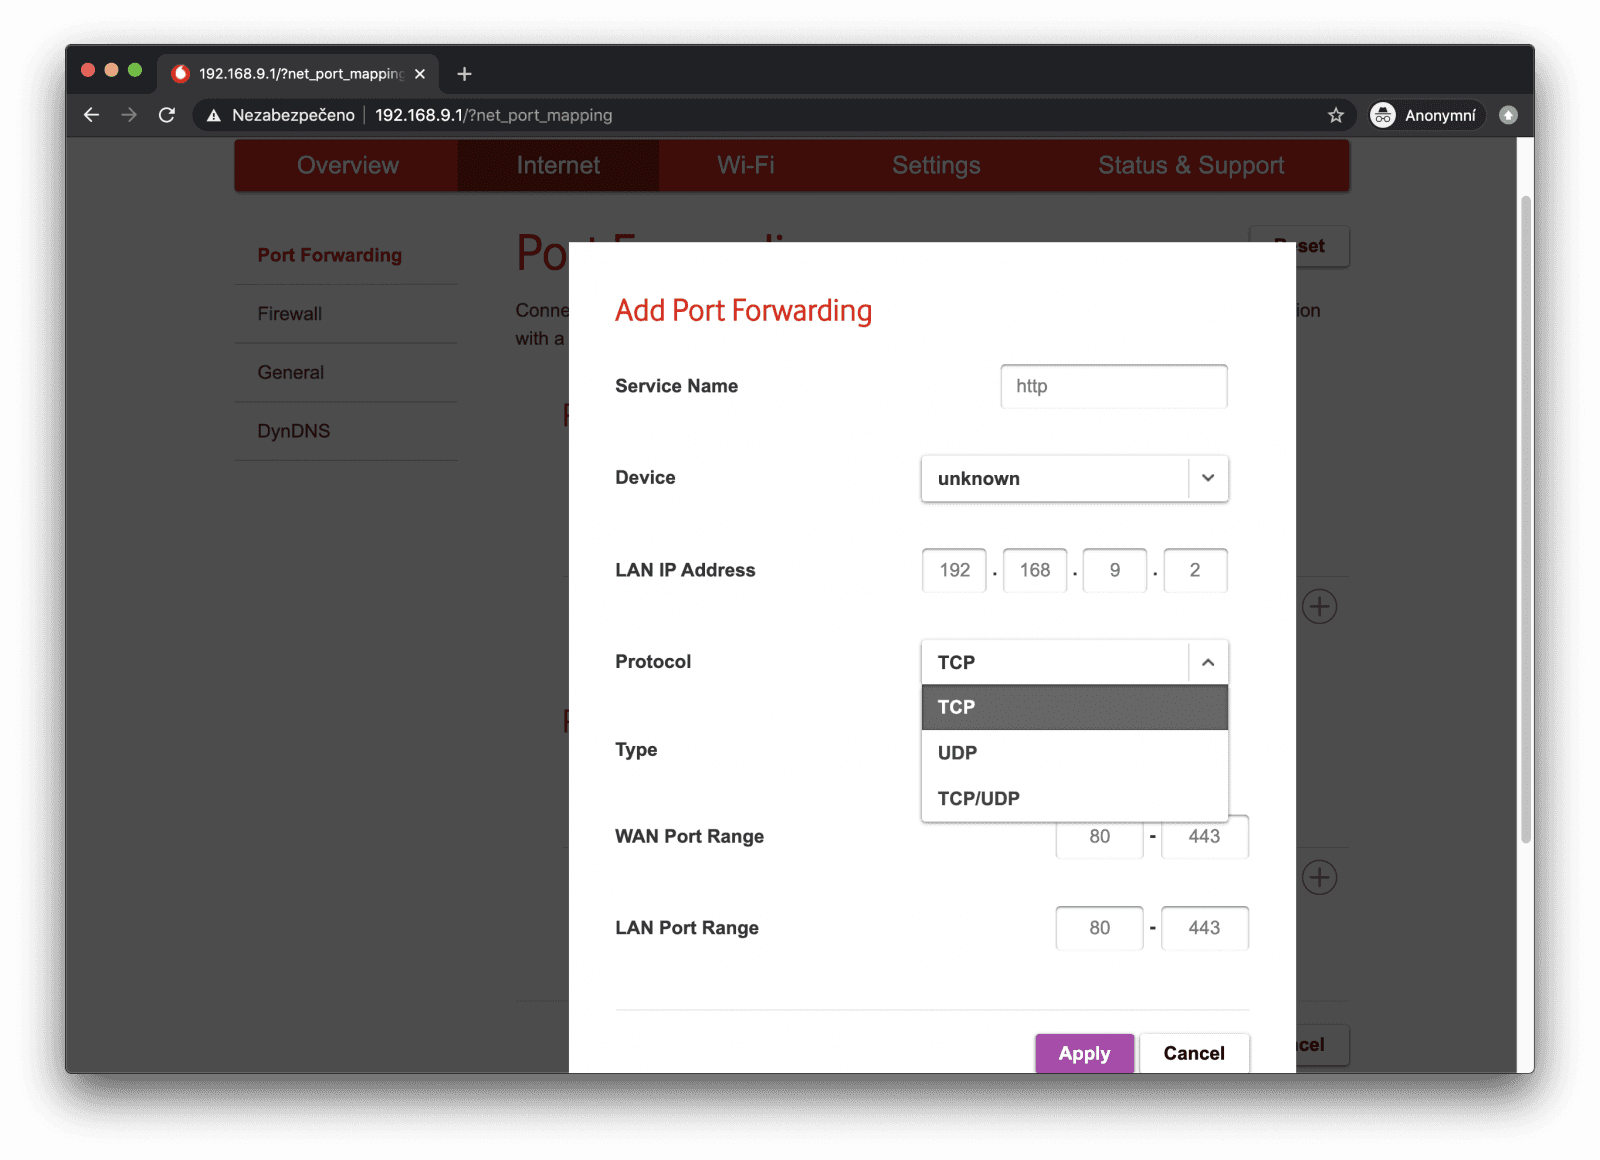Click the Vodafone favicon on the tab
The image size is (1600, 1160).
pos(180,73)
